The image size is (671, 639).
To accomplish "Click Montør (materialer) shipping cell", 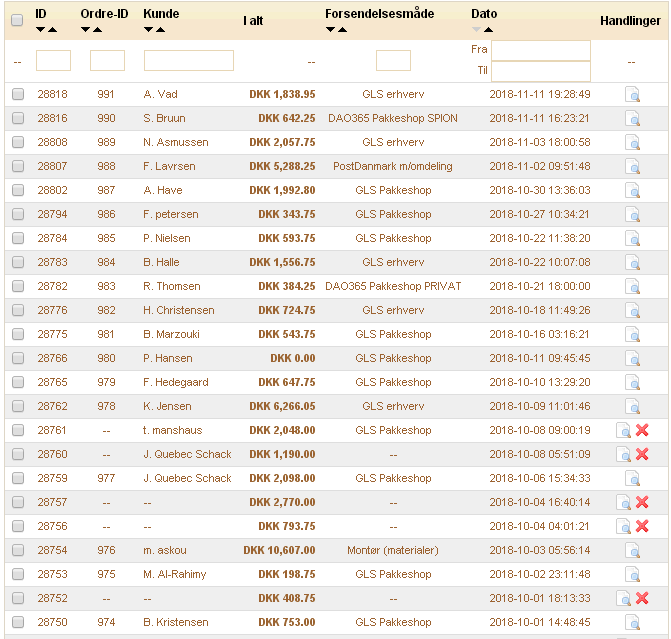I will (393, 550).
